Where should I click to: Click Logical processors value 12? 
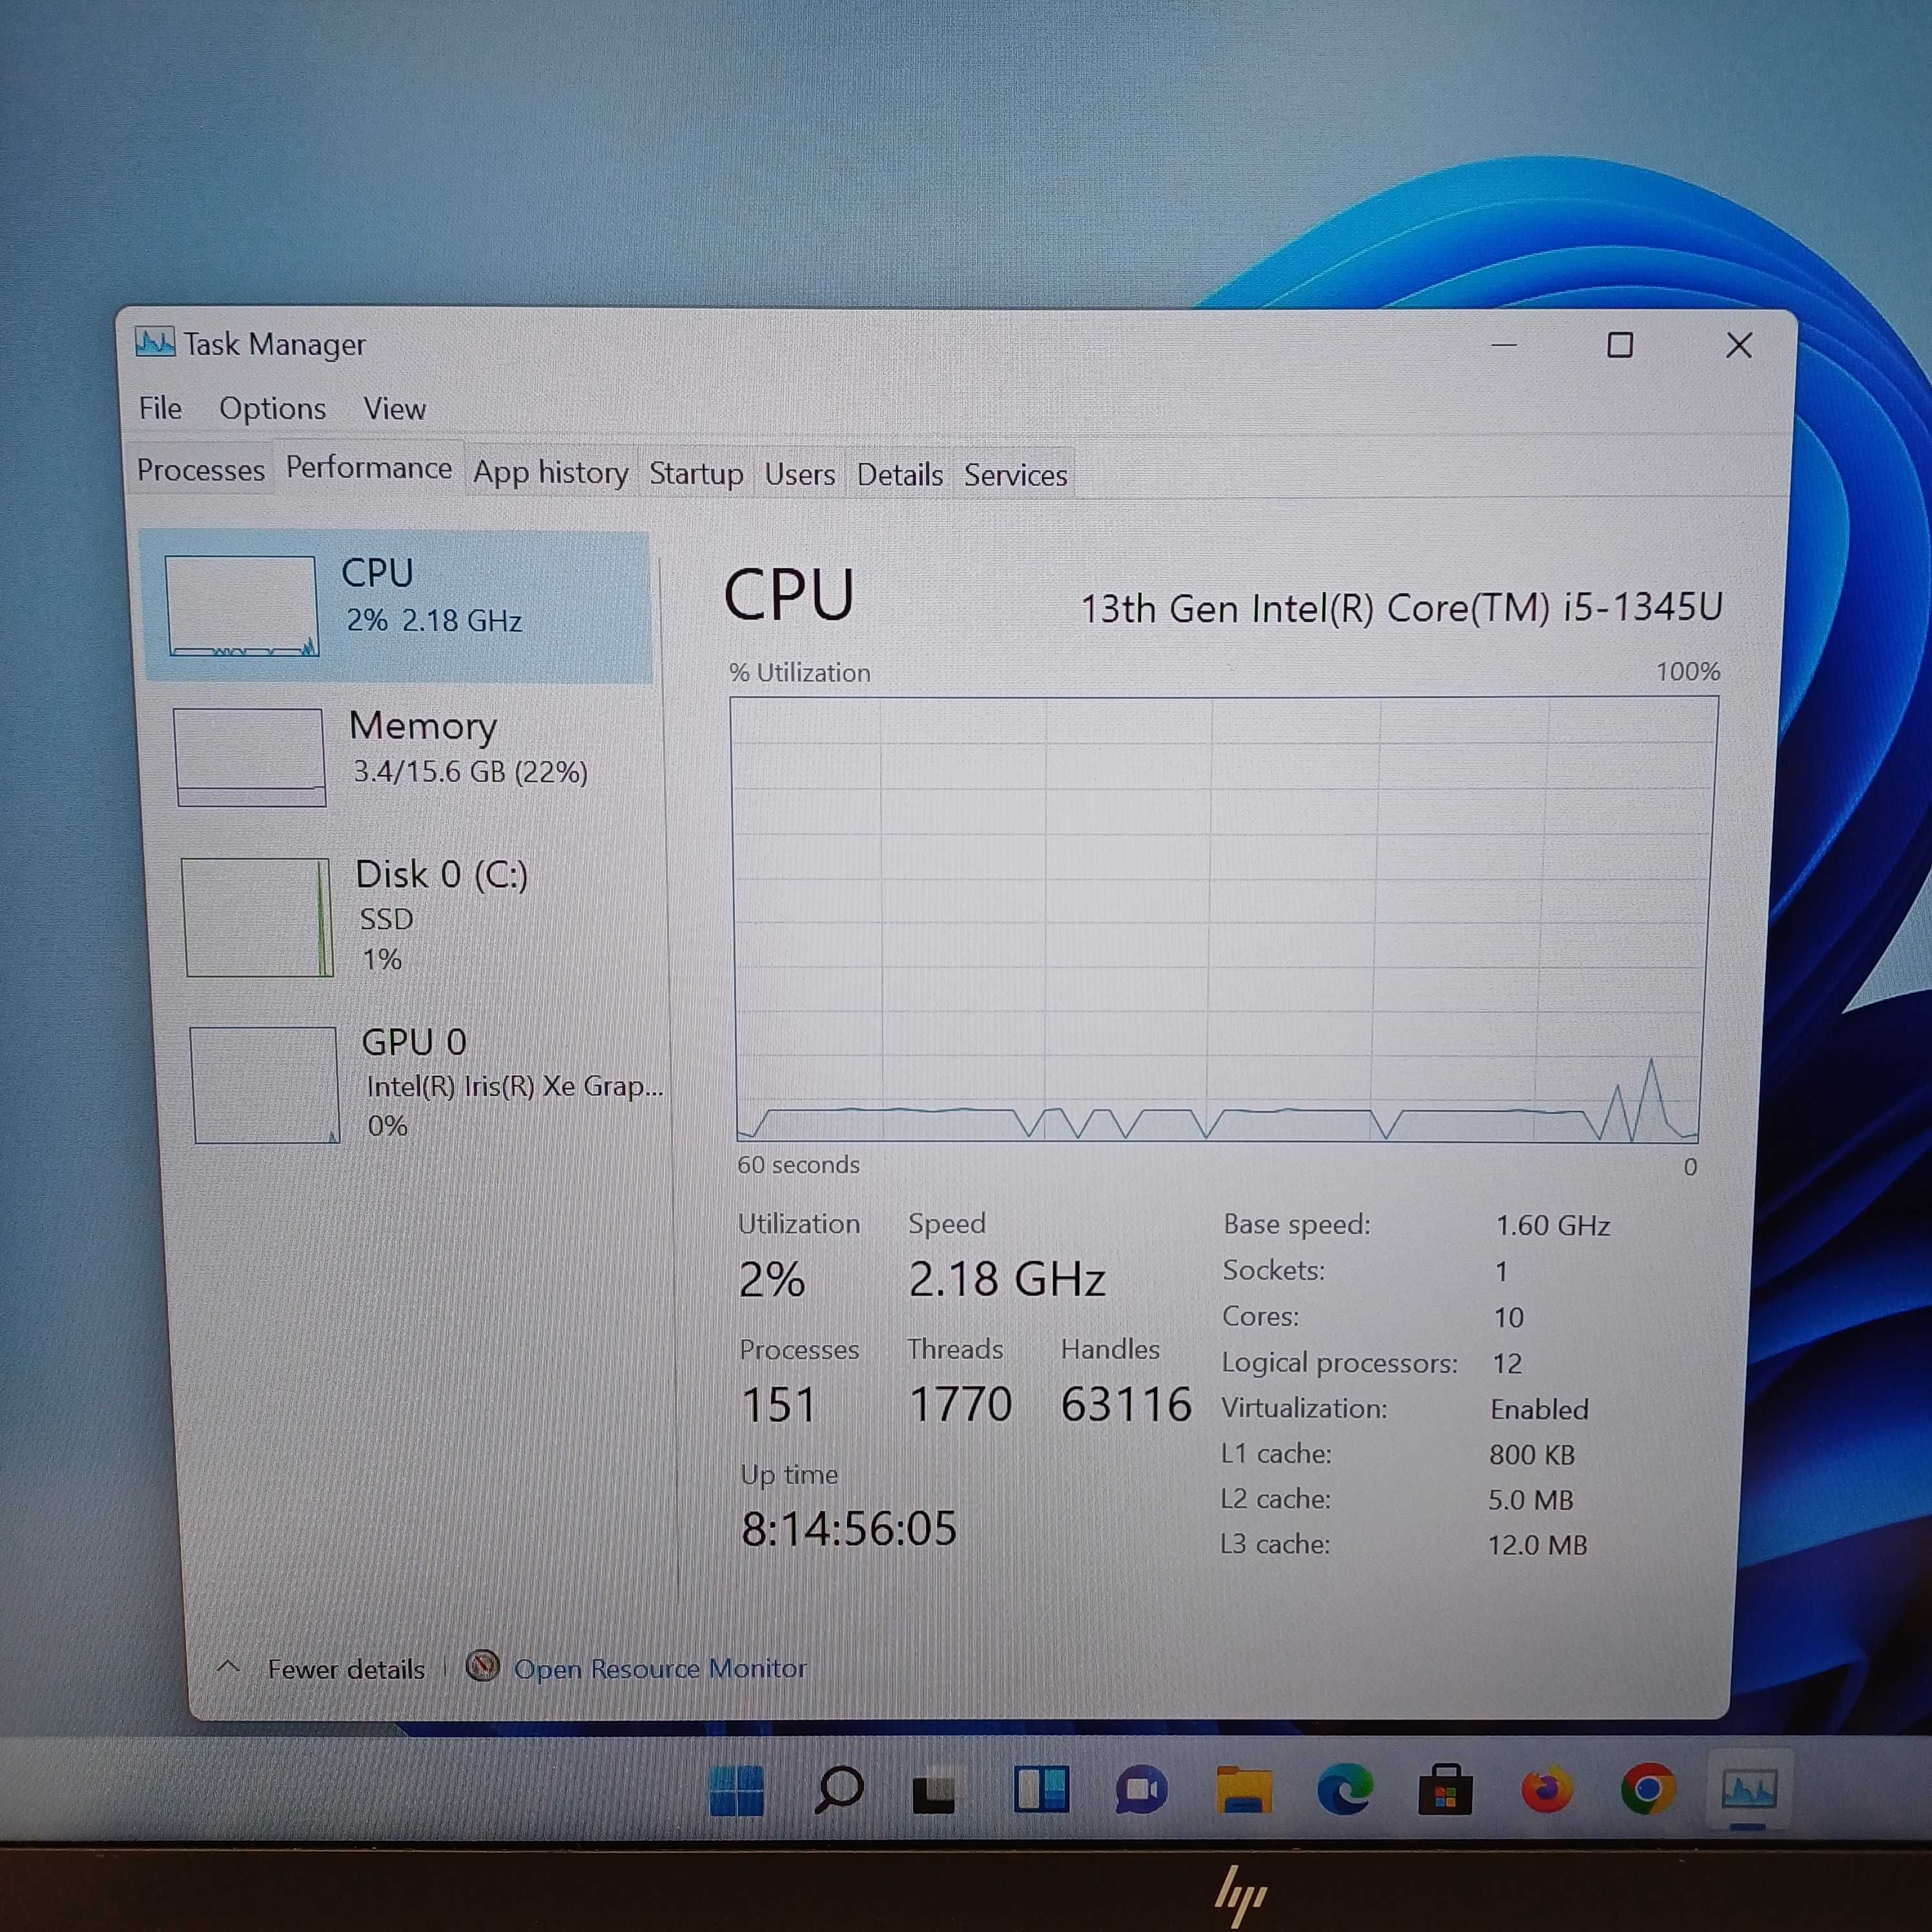pyautogui.click(x=1507, y=1363)
